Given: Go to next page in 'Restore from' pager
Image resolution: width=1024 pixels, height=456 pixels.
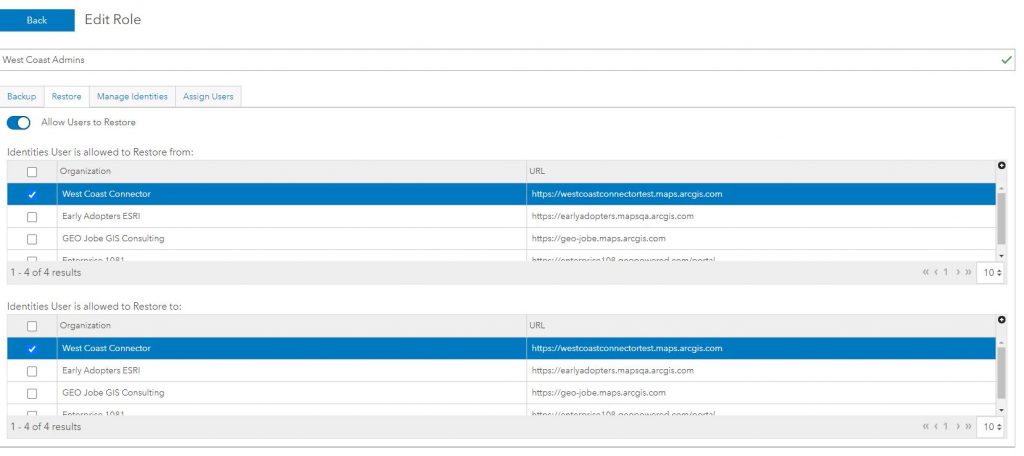Looking at the screenshot, I should click(957, 272).
